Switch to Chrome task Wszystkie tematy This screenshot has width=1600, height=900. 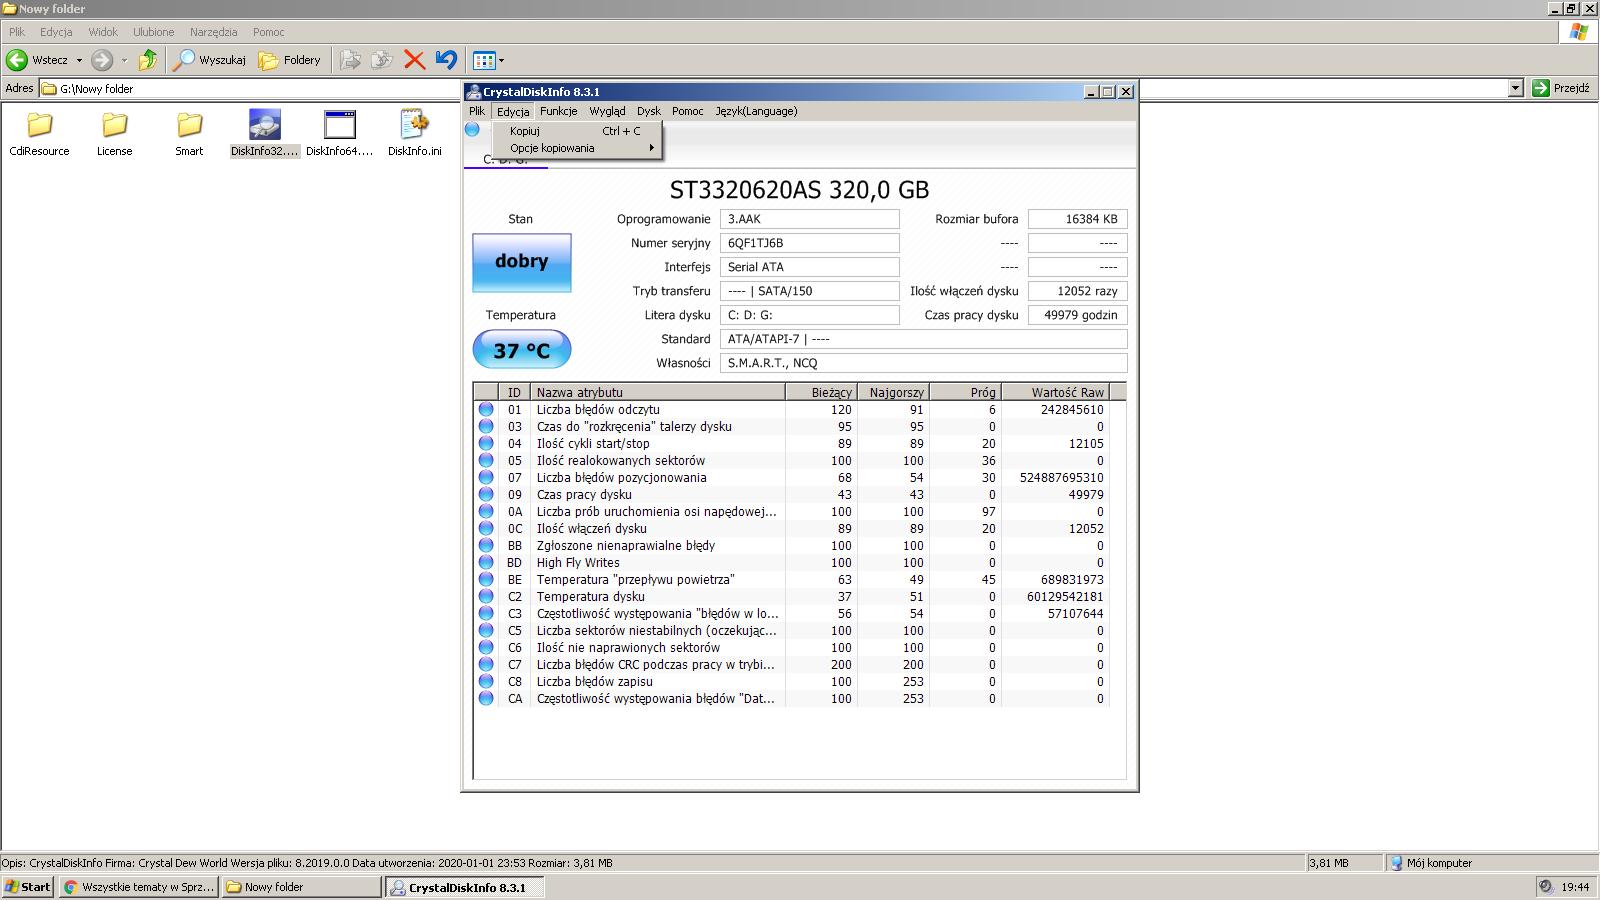138,887
